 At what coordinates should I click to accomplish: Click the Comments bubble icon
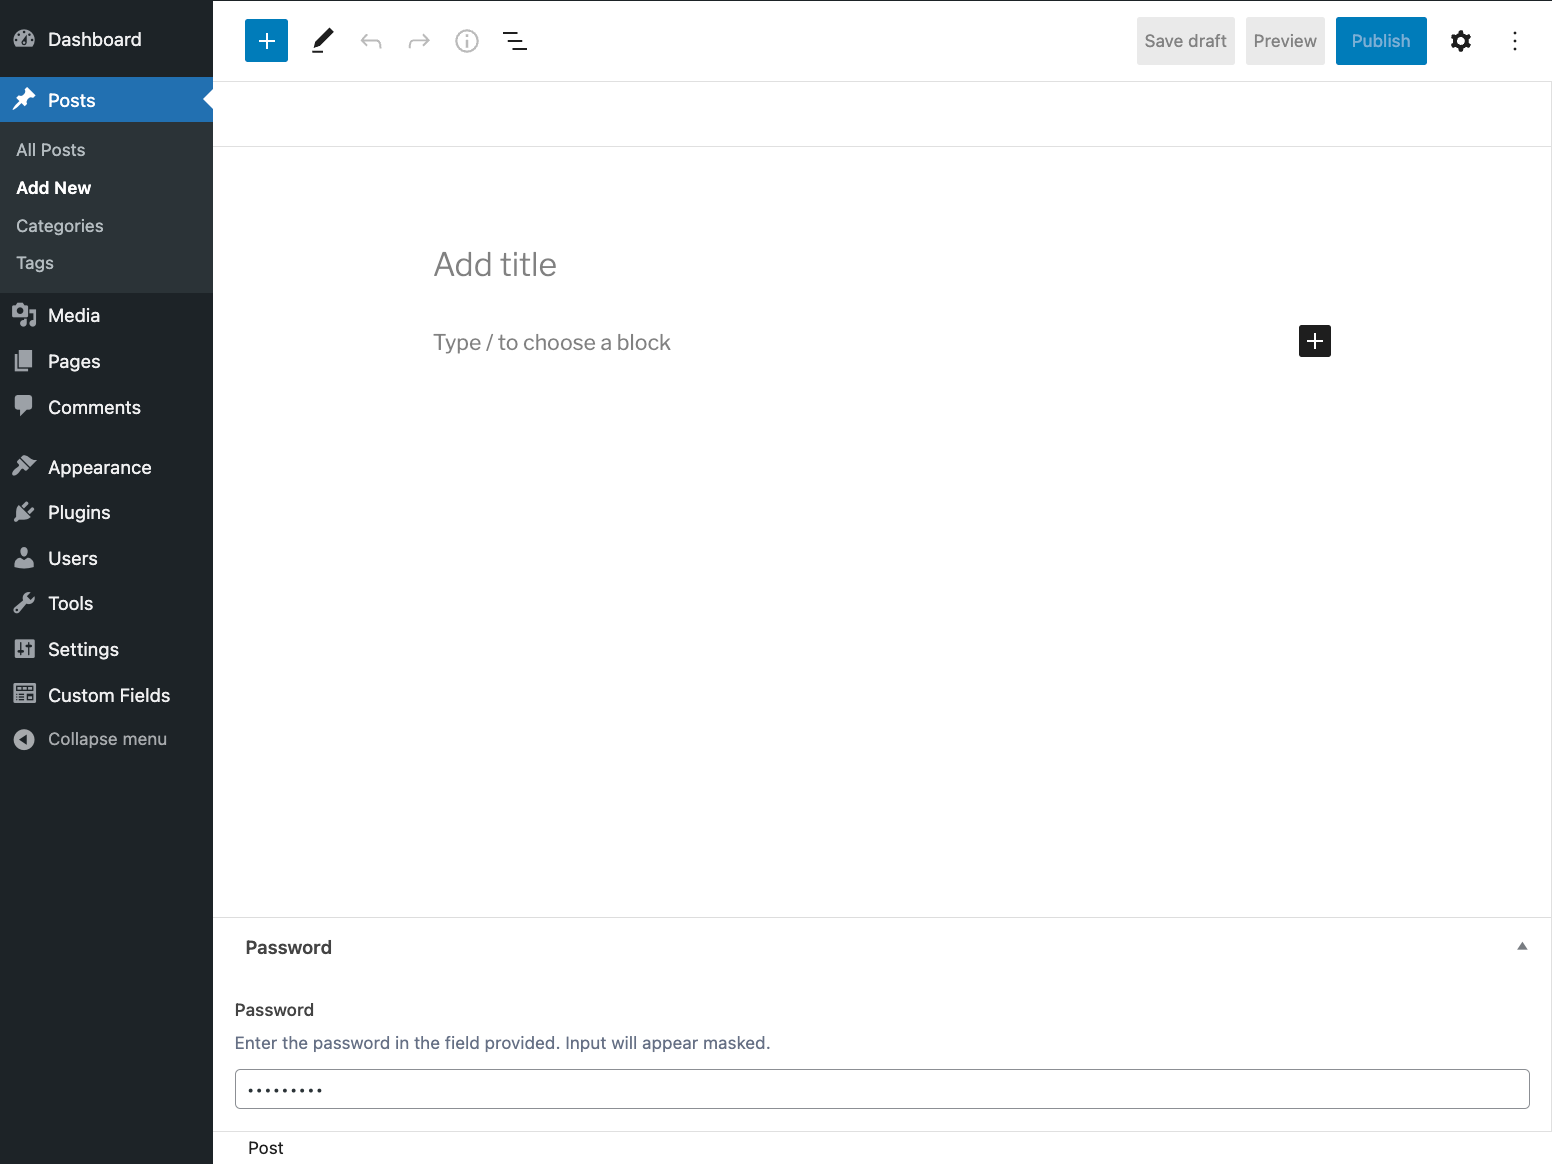tap(25, 406)
